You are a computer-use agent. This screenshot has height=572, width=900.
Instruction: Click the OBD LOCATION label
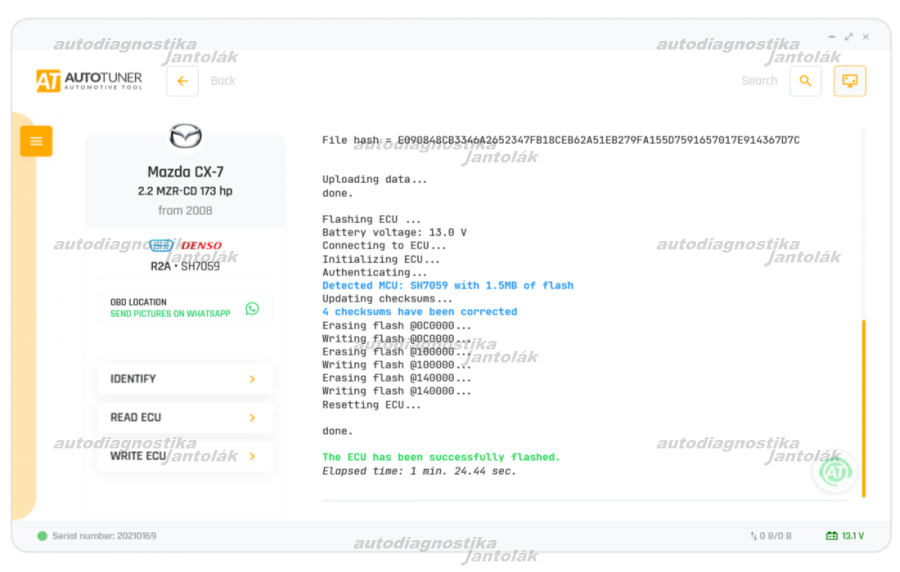(138, 302)
